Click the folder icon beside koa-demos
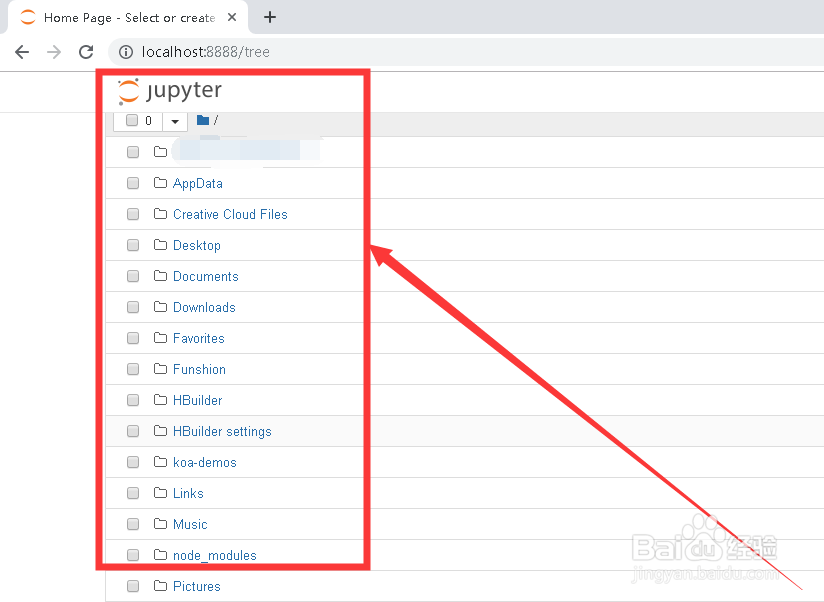 (x=160, y=462)
